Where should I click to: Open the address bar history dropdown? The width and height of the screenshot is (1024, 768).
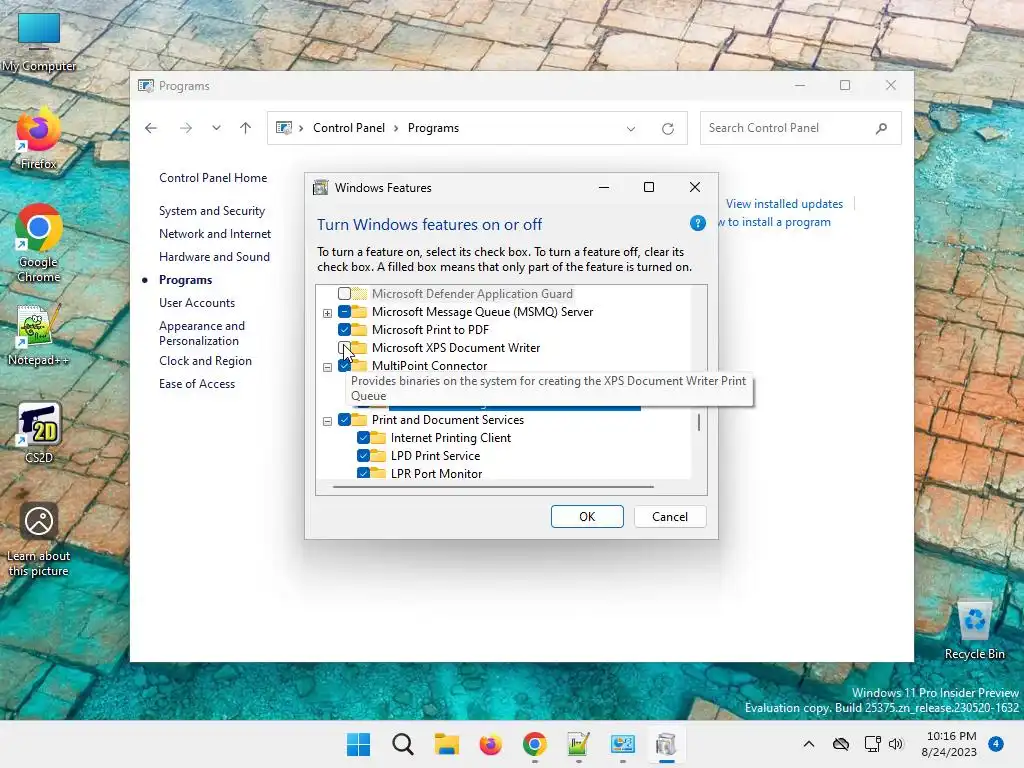point(631,129)
